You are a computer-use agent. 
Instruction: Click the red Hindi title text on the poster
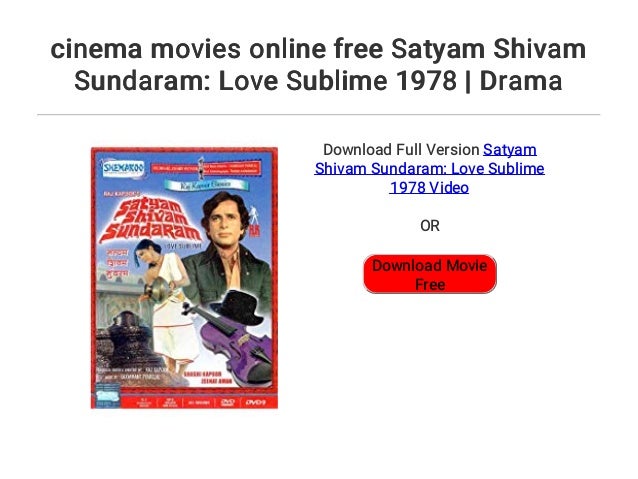[117, 263]
